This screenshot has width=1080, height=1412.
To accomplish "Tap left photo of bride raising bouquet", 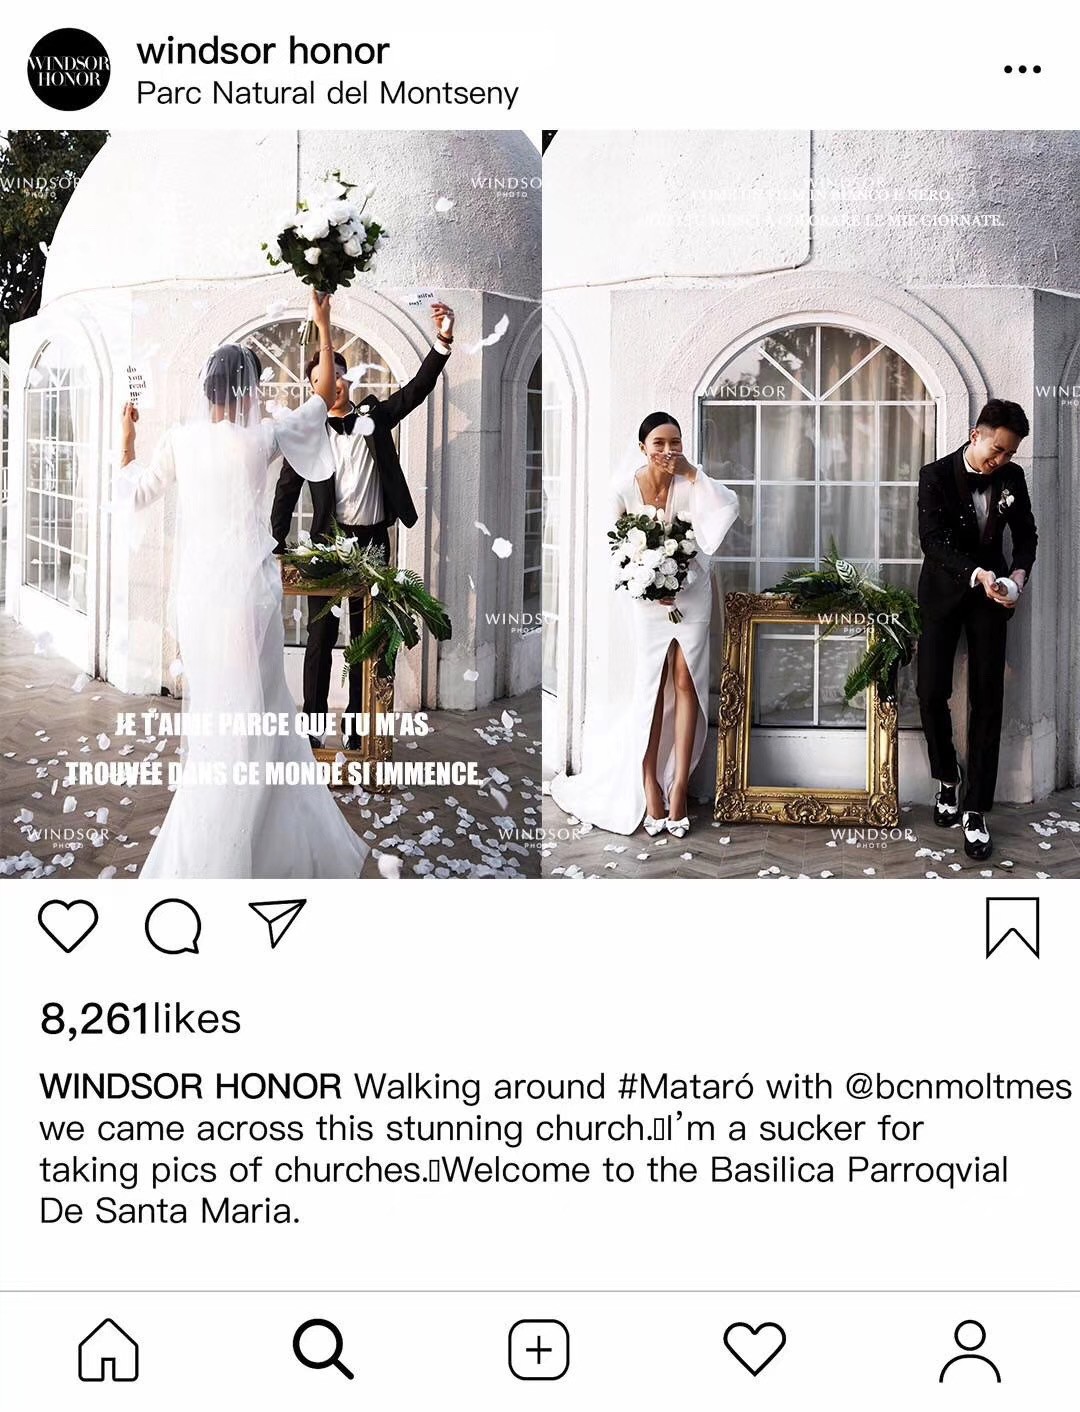I will click(270, 504).
